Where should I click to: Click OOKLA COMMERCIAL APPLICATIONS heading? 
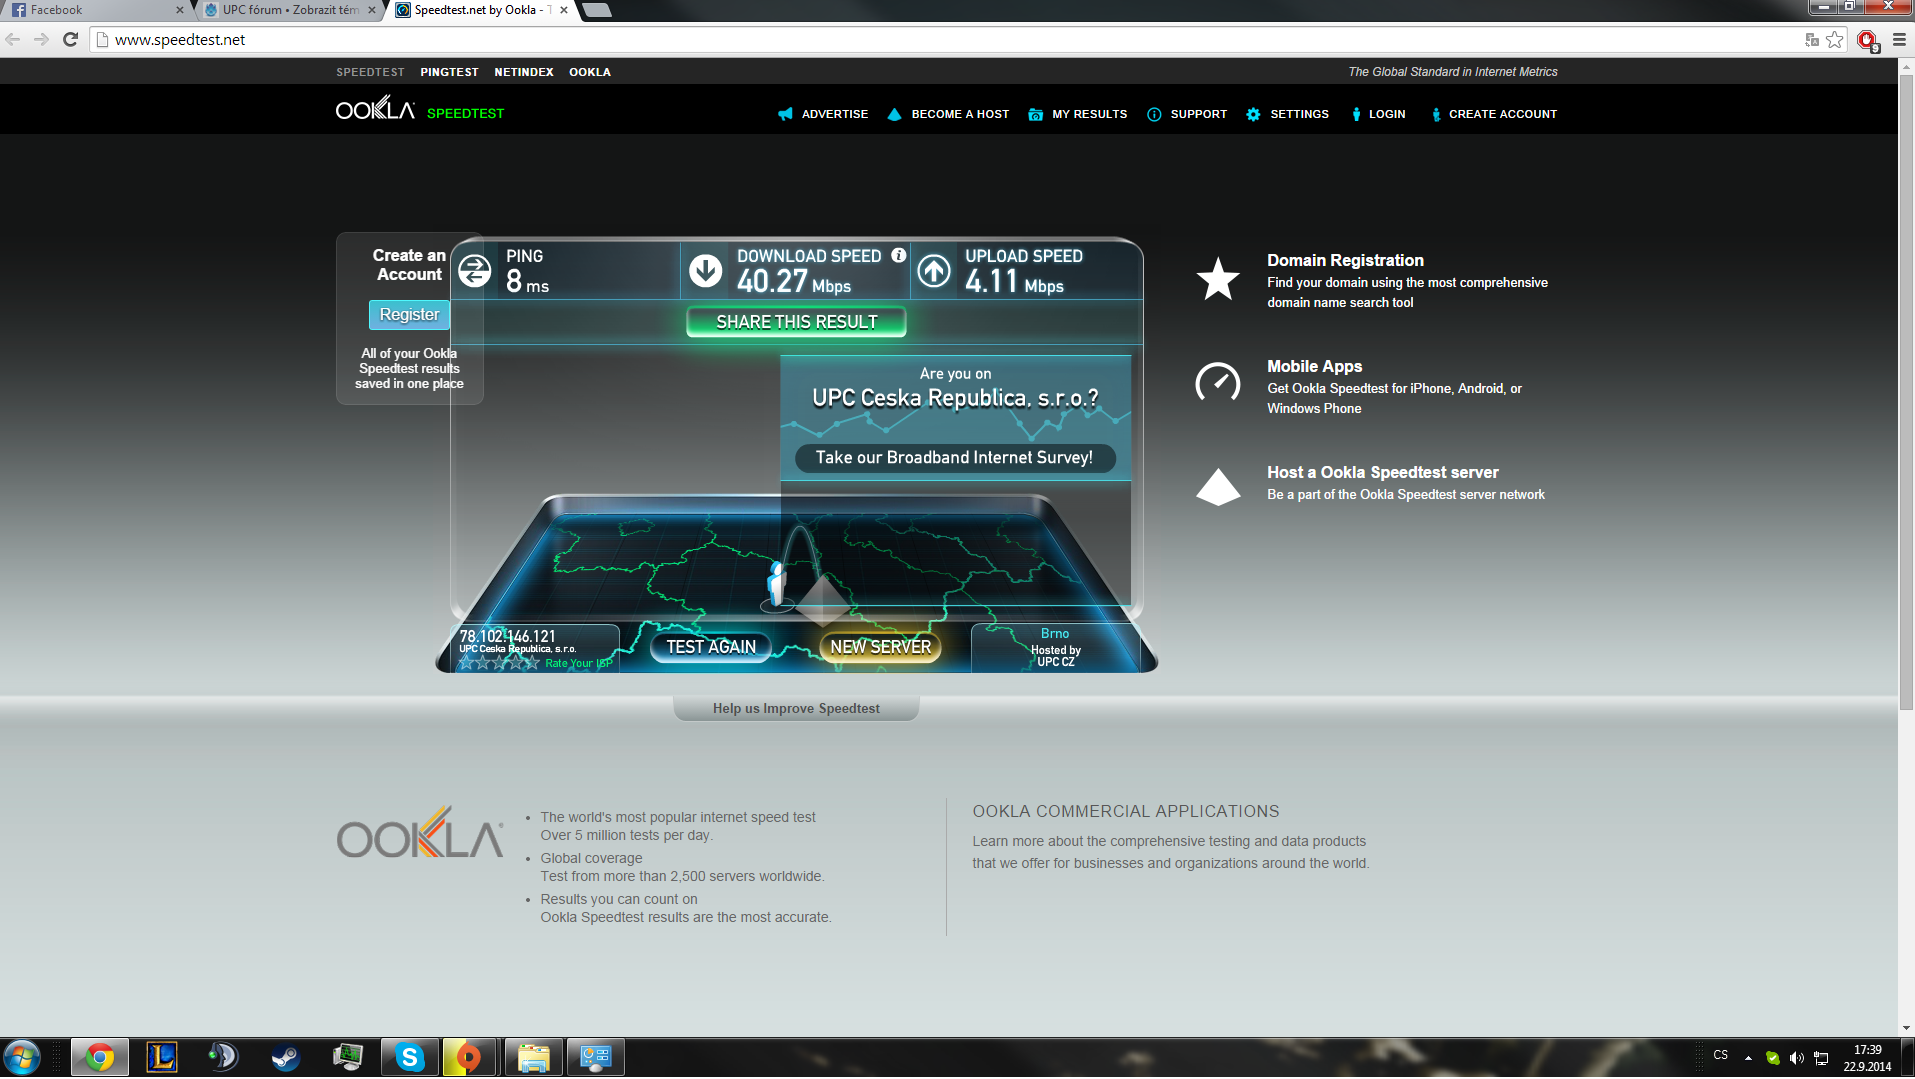[1126, 811]
